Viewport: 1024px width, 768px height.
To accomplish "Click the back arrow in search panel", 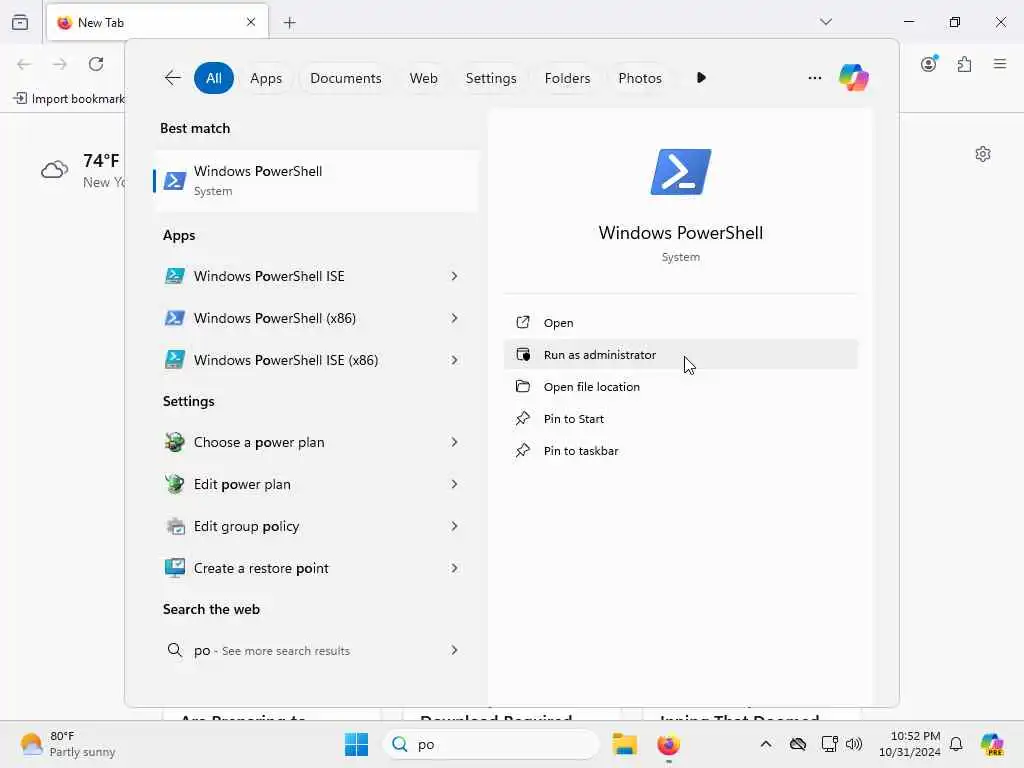I will click(x=172, y=78).
